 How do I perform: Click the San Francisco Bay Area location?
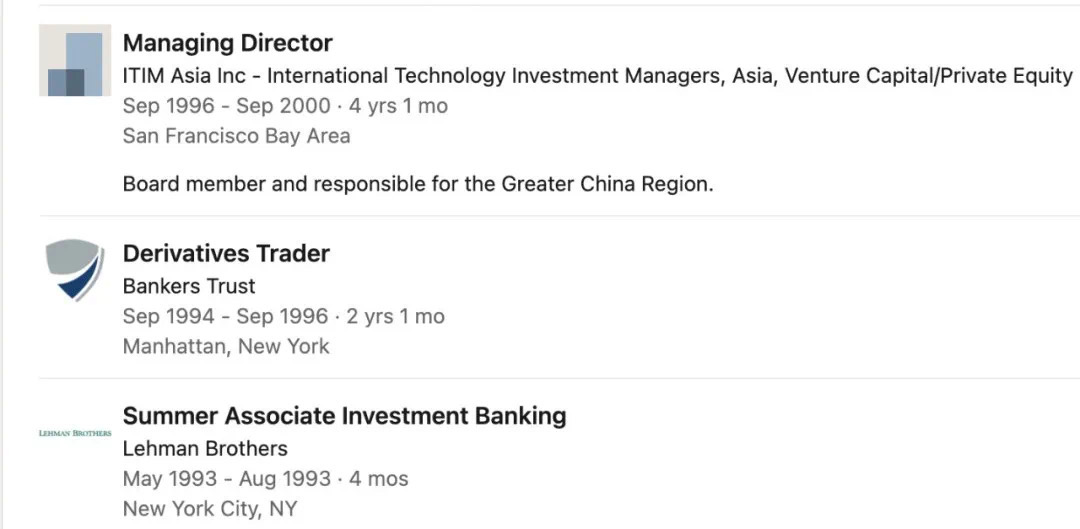[x=236, y=136]
